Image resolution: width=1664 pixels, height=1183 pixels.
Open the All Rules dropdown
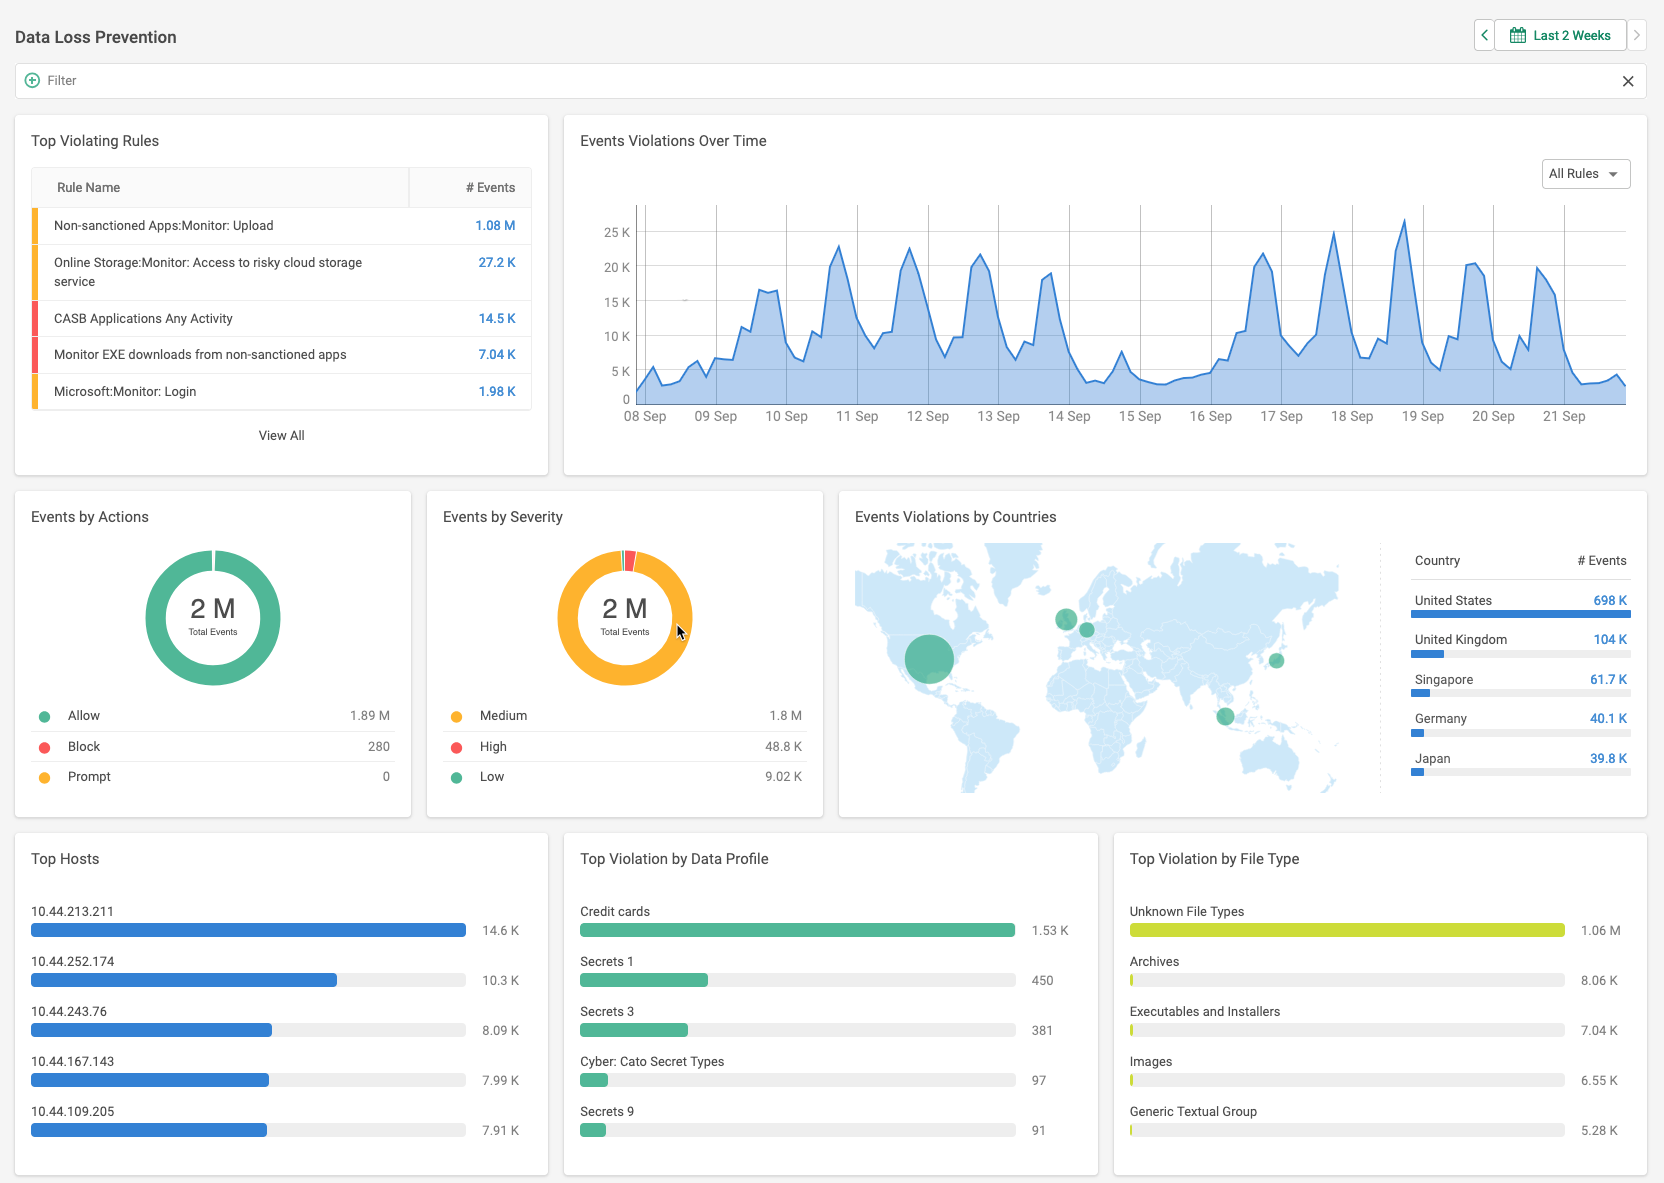[1585, 173]
